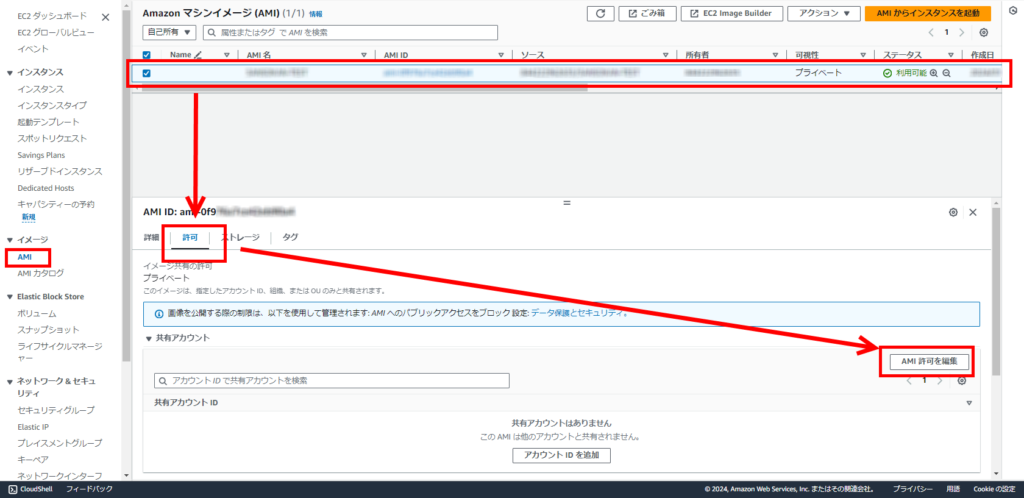This screenshot has width=1024, height=498.
Task: Uncheck the selected AMI row checkbox
Action: coord(146,73)
